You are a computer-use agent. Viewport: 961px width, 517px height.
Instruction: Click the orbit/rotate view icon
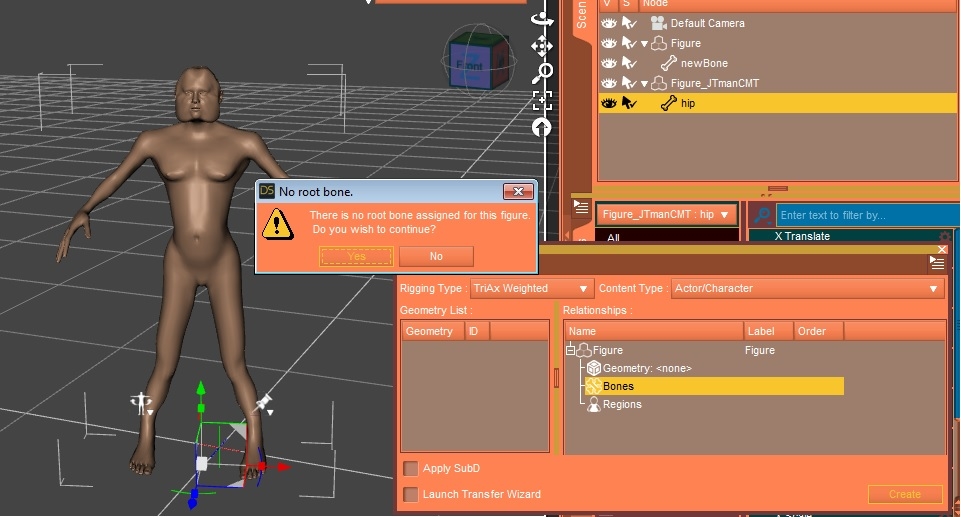[x=542, y=18]
